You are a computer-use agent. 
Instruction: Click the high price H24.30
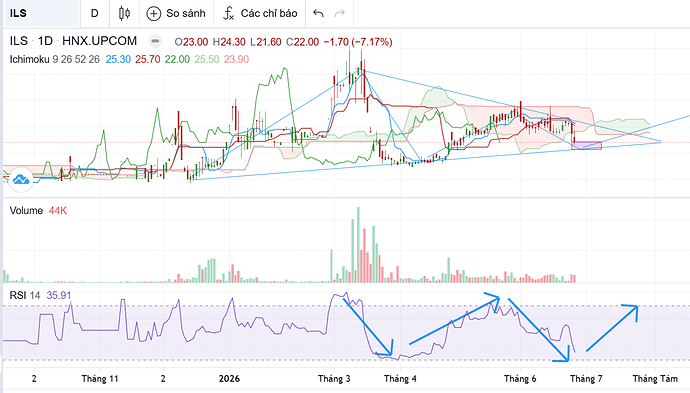tap(229, 42)
